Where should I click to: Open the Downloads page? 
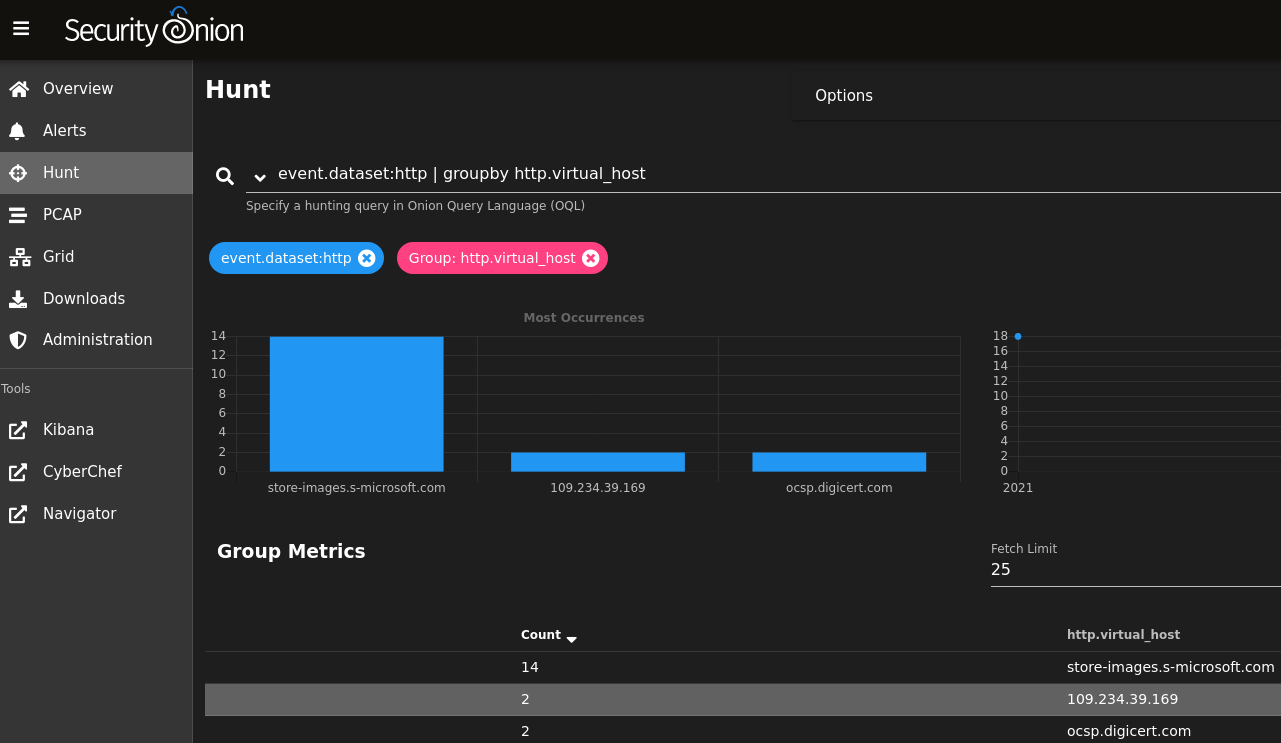tap(96, 299)
